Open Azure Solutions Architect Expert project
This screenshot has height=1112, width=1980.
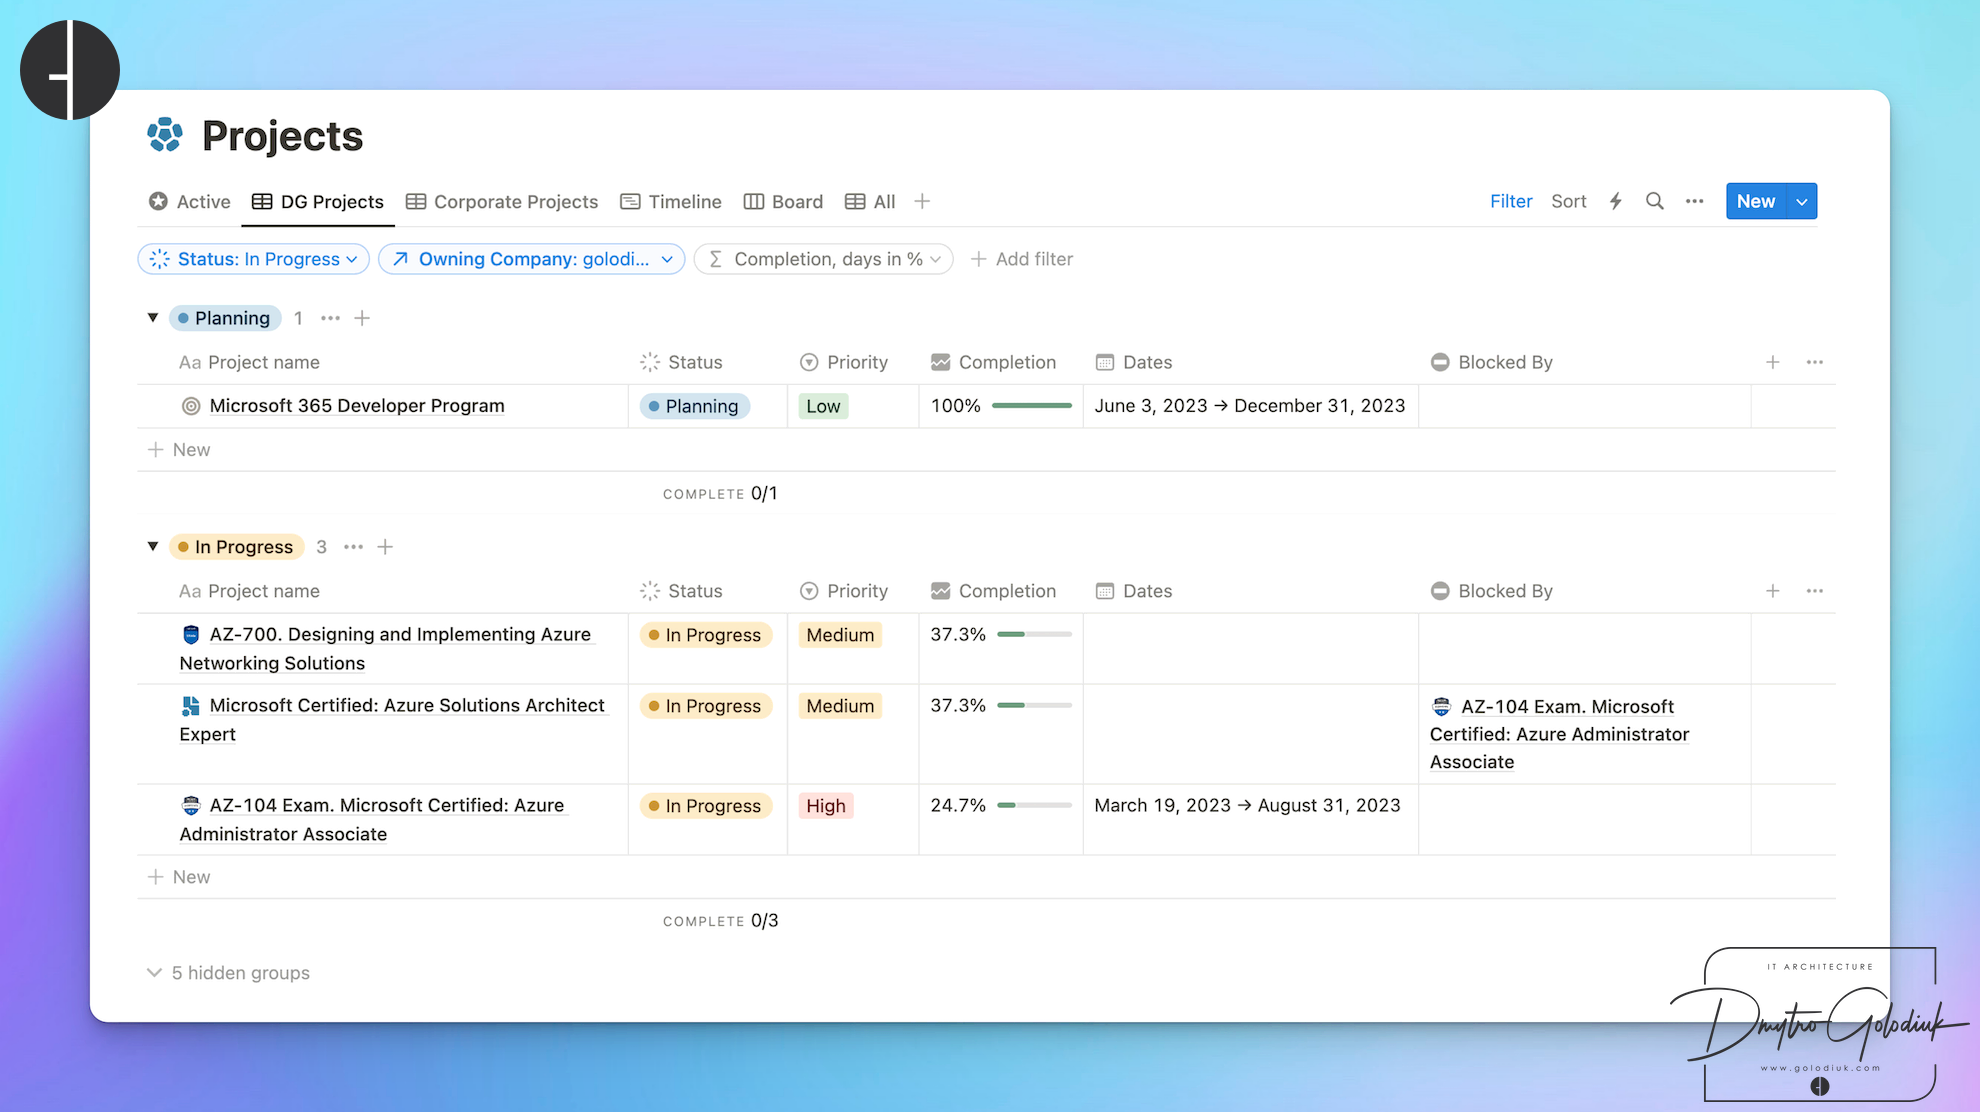click(x=393, y=720)
